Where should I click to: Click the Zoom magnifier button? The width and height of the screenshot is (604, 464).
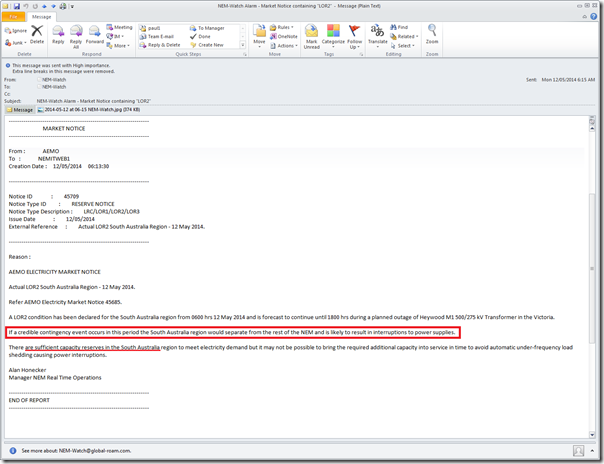[432, 34]
